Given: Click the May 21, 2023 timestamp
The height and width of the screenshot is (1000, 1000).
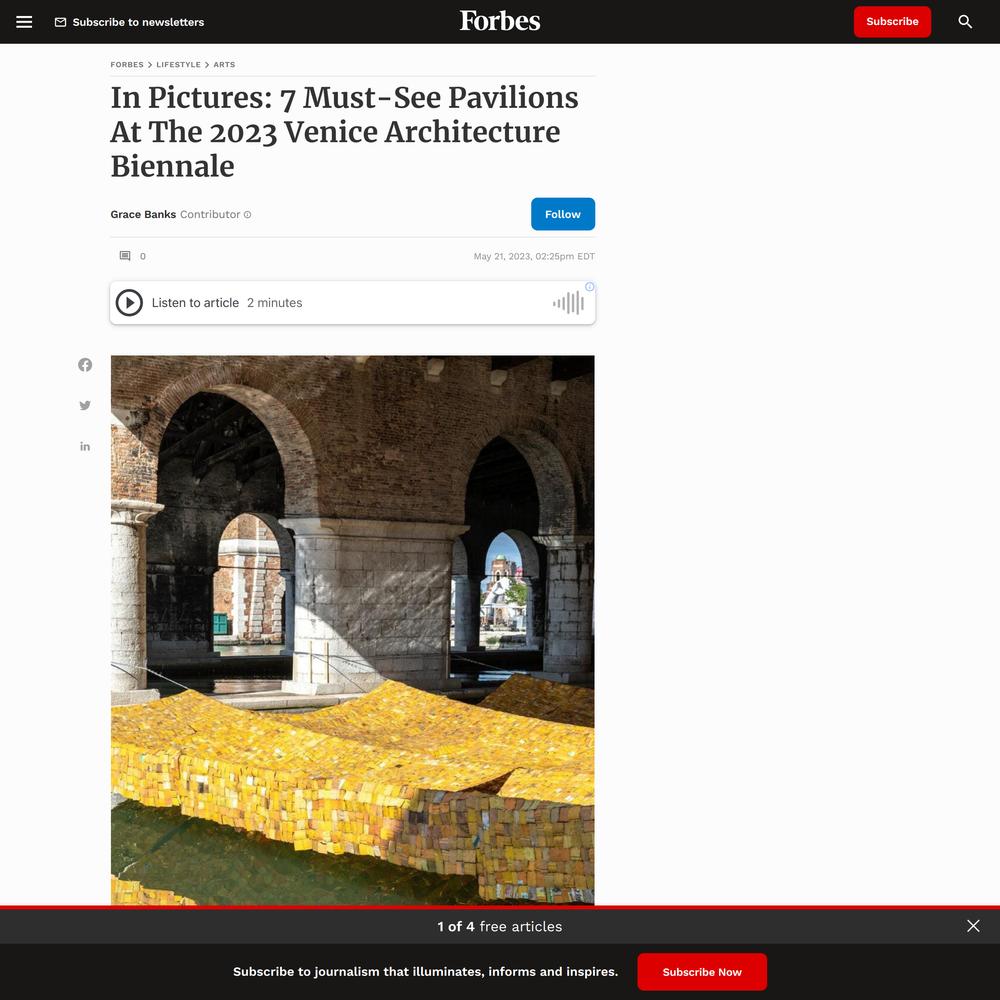Looking at the screenshot, I should (x=534, y=256).
